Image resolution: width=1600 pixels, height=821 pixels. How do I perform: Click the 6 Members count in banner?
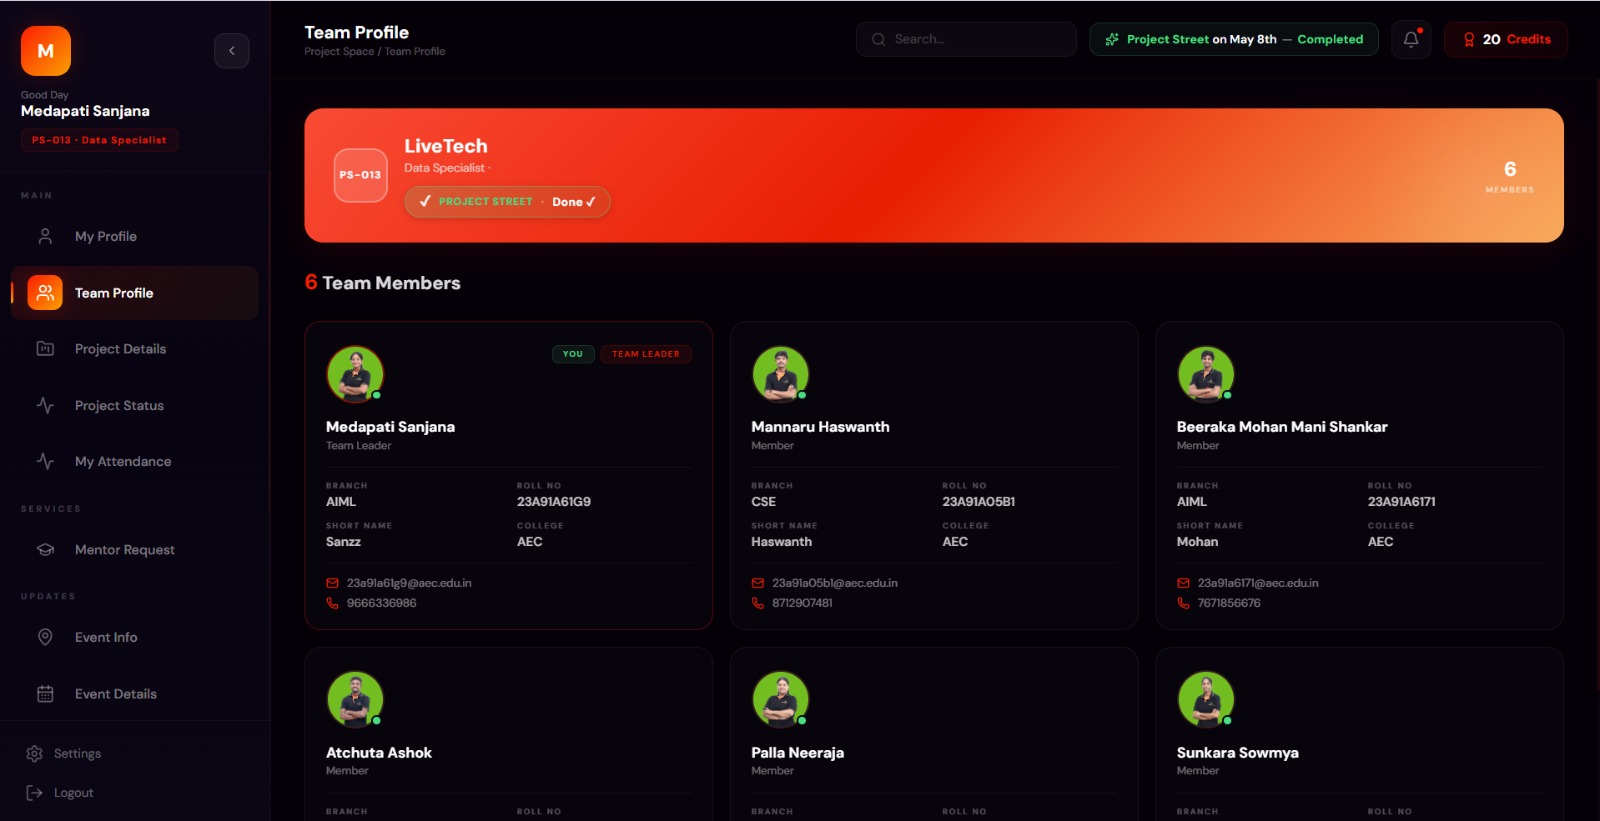pyautogui.click(x=1510, y=176)
